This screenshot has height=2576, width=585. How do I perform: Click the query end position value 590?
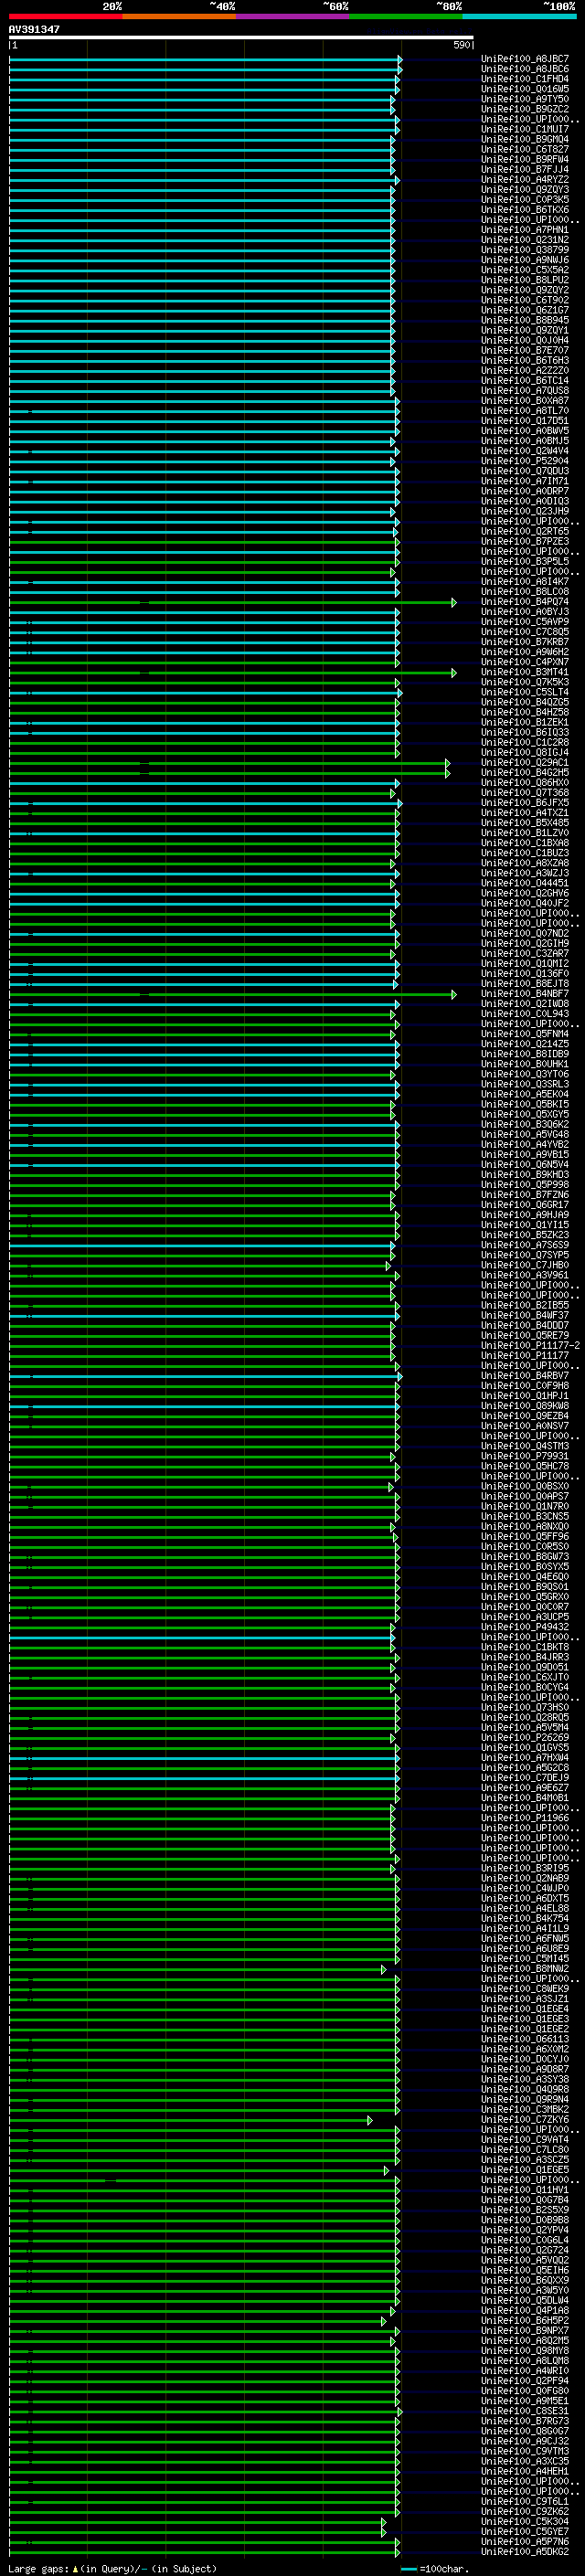(461, 45)
